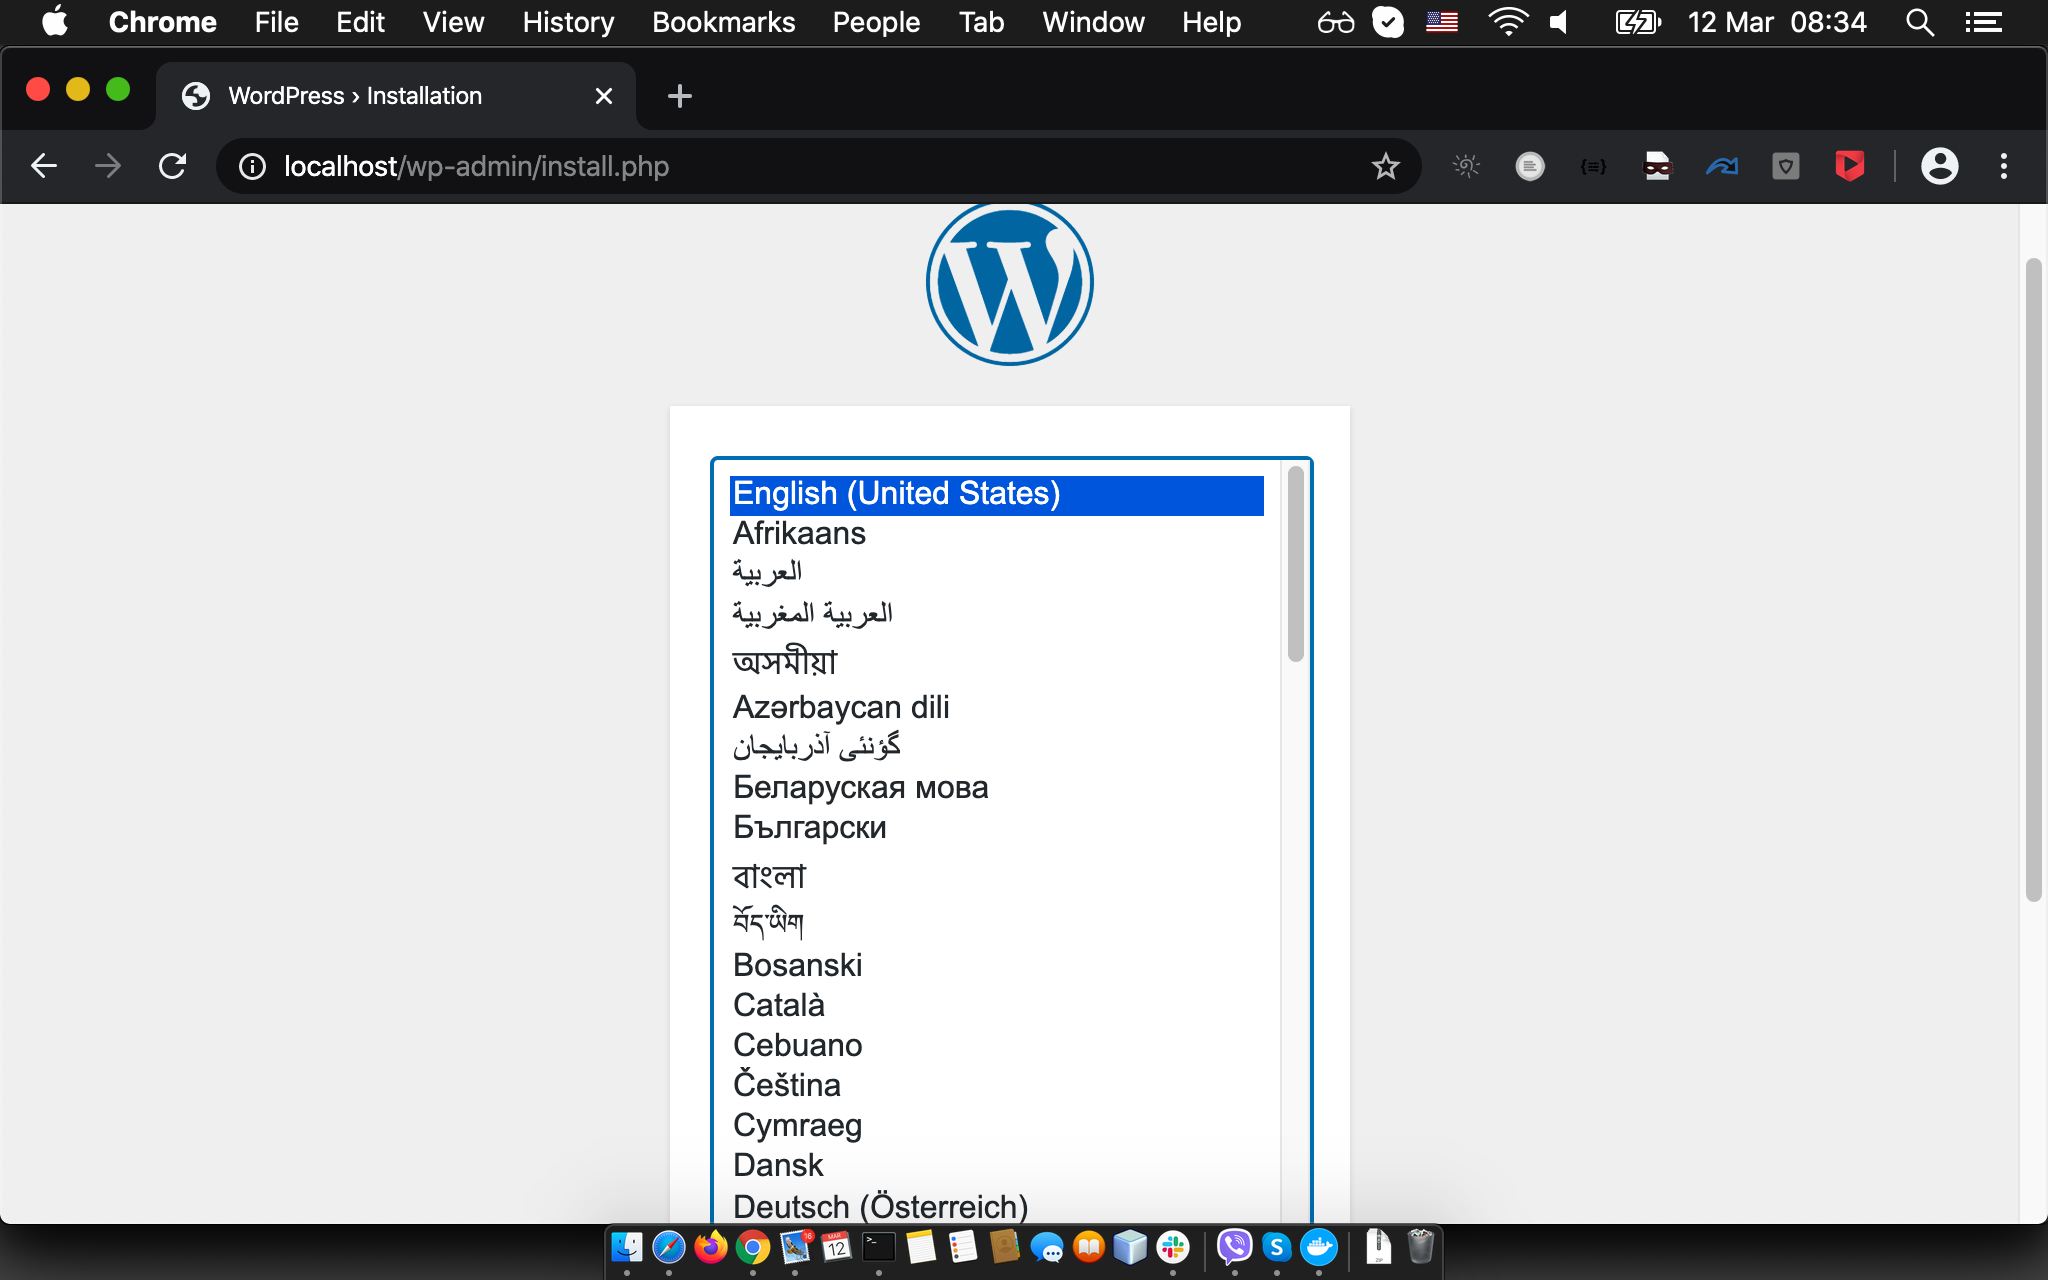Viewport: 2048px width, 1280px height.
Task: Keep English (United States) selected
Action: [896, 493]
